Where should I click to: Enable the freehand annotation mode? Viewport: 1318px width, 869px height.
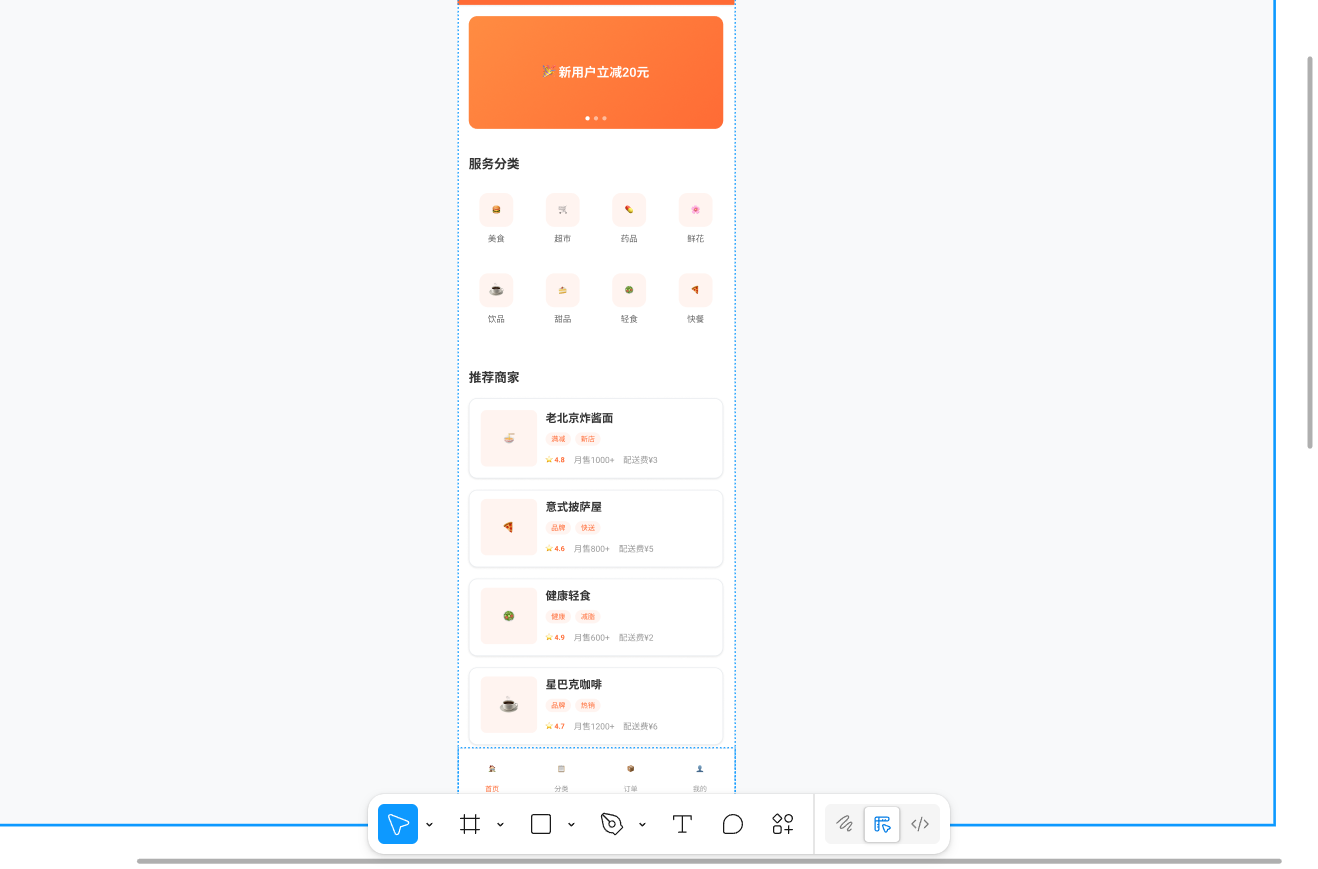coord(844,824)
